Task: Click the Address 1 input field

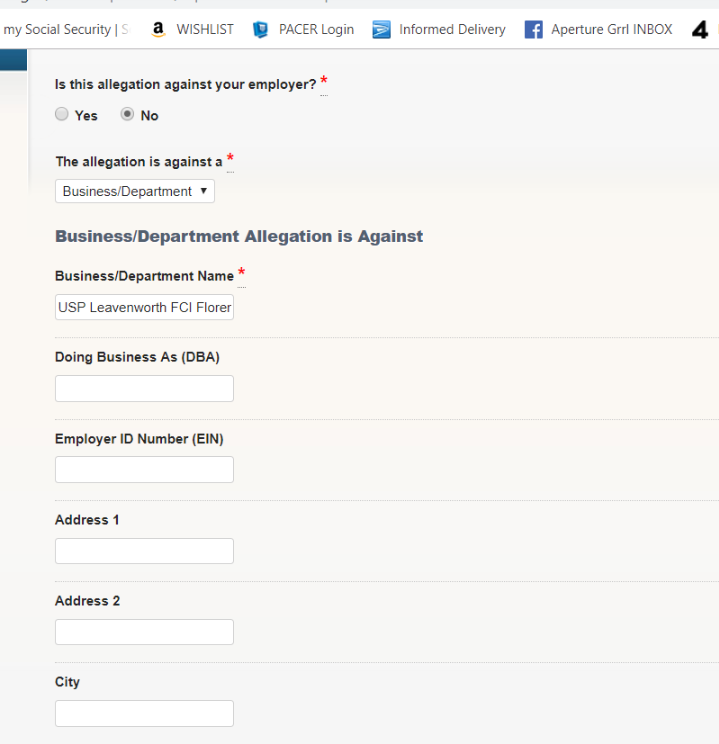Action: tap(144, 551)
